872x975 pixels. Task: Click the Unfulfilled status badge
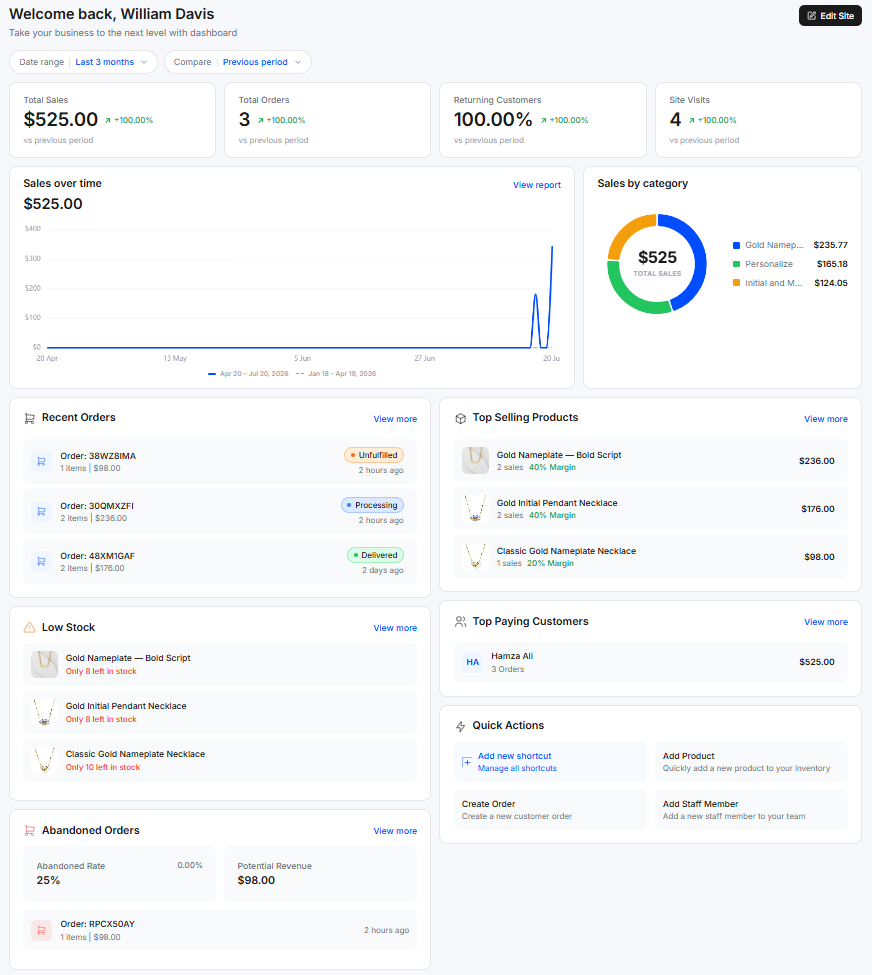(x=374, y=455)
